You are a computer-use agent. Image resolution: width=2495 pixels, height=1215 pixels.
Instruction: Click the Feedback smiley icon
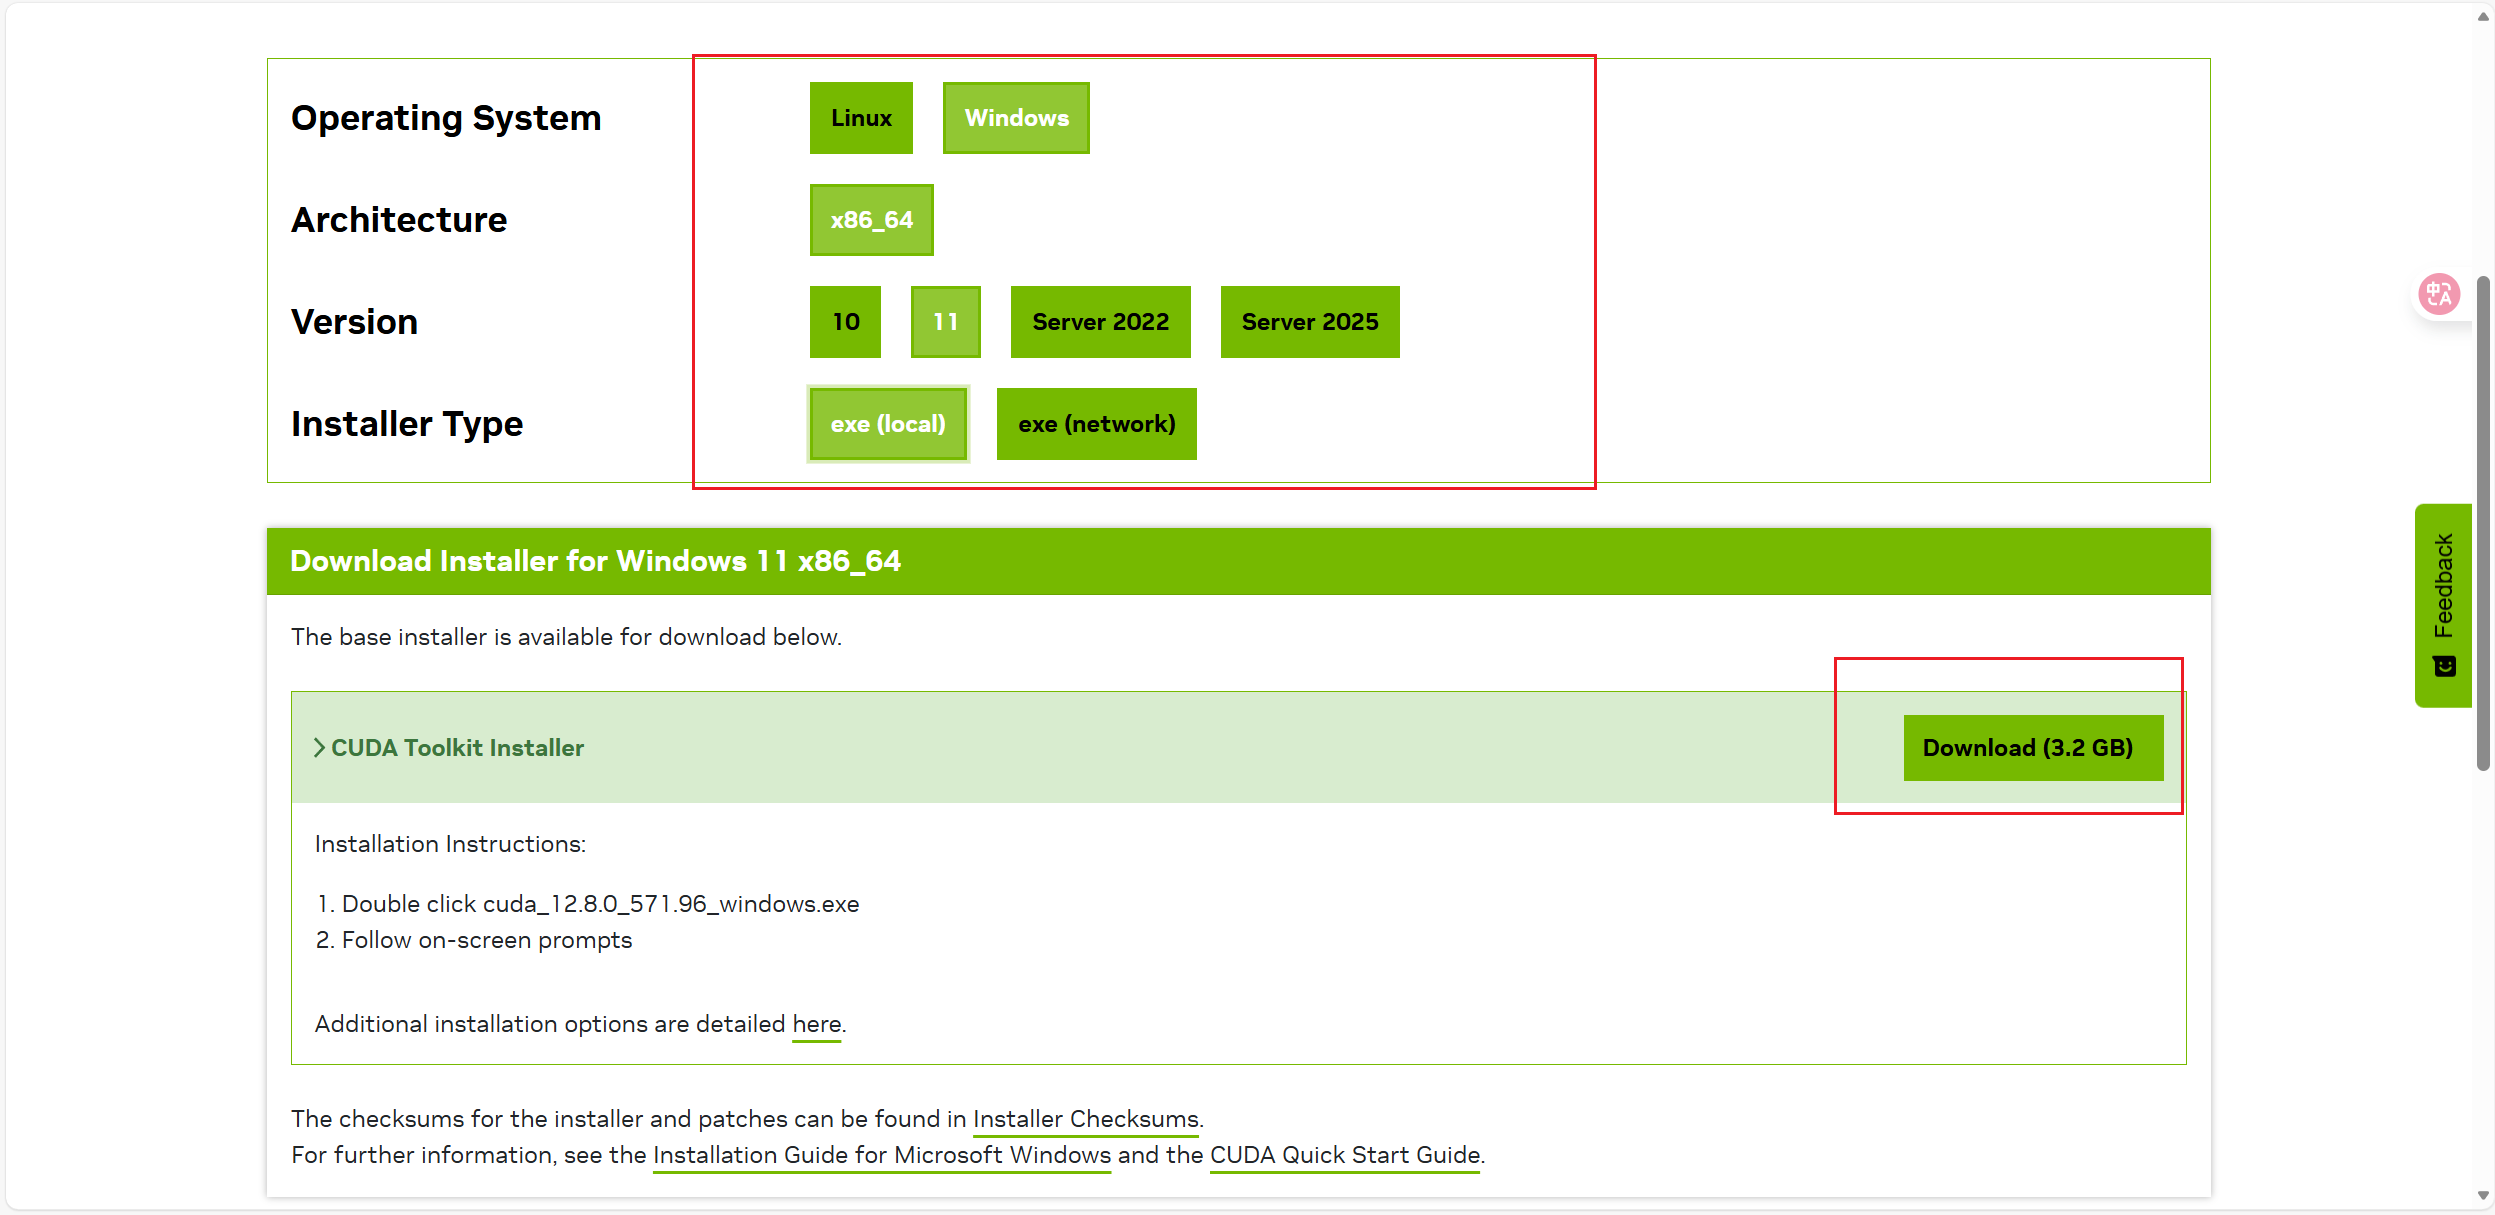point(2444,667)
